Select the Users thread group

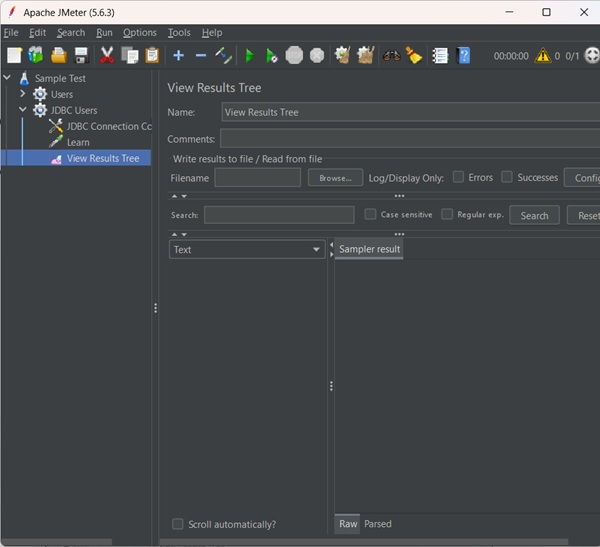point(62,95)
